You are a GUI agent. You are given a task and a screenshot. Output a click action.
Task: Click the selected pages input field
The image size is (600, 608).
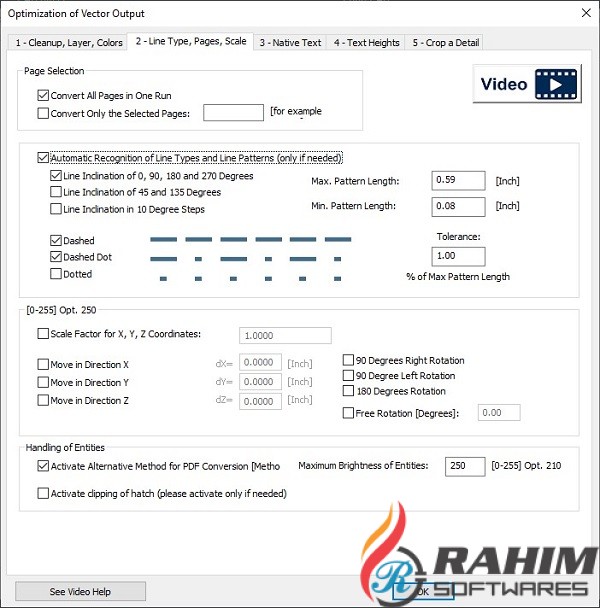(233, 113)
